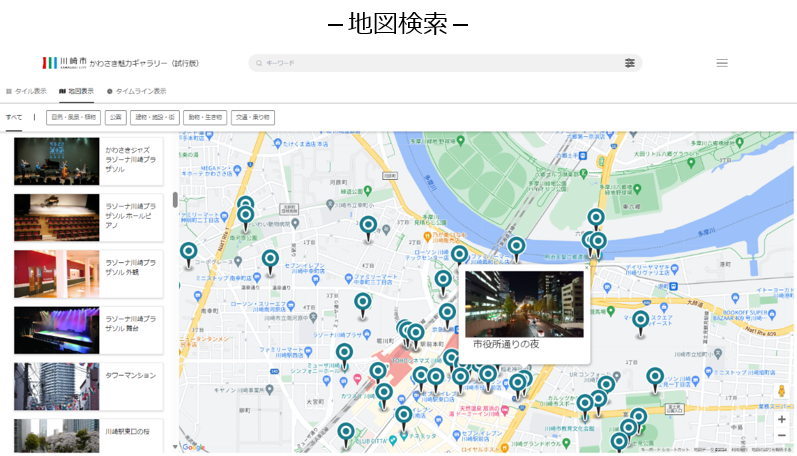Click the Google logo on map

(x=194, y=447)
